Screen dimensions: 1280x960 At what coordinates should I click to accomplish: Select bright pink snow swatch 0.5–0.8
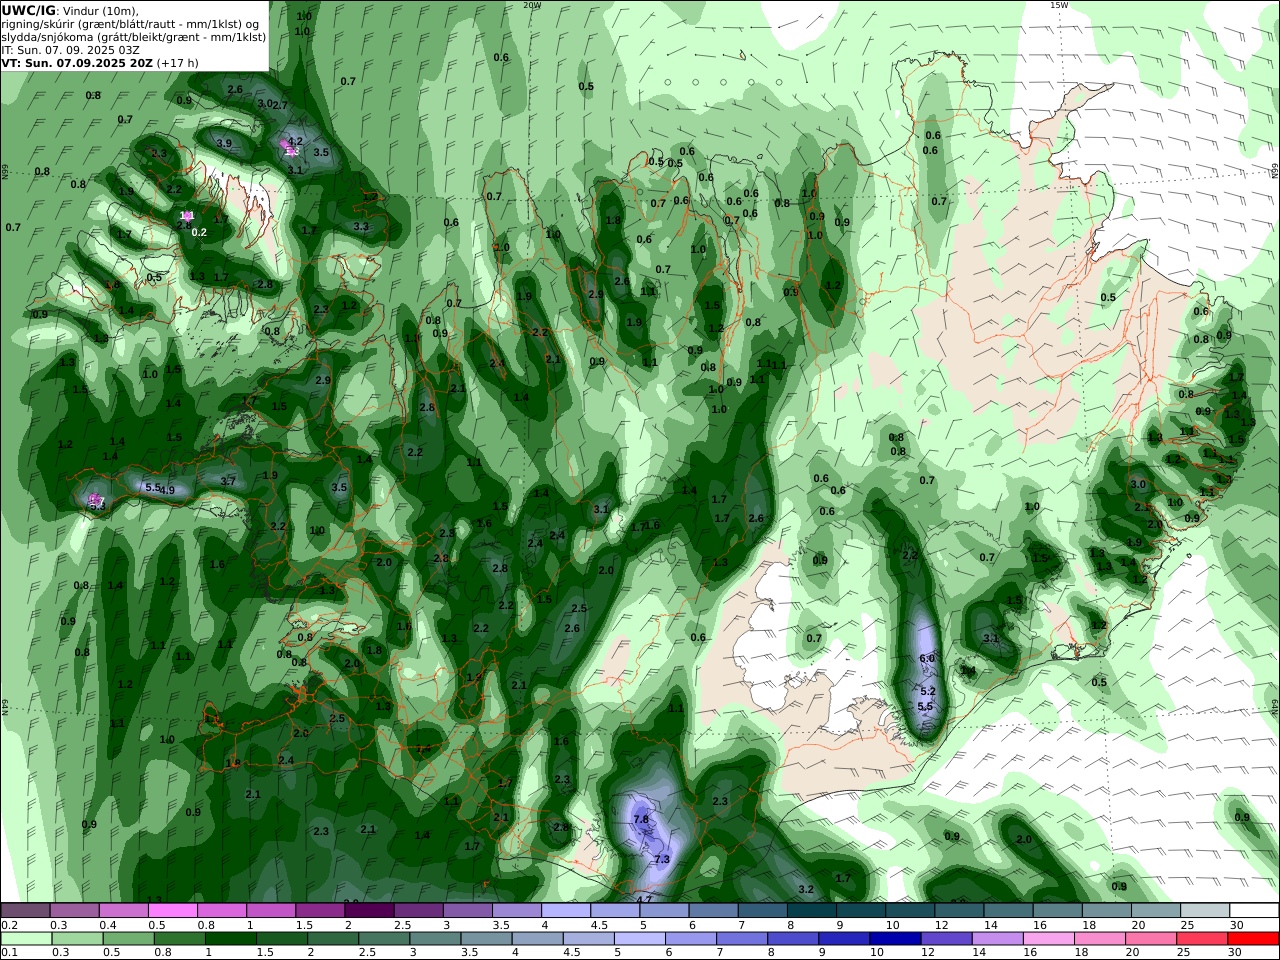[x=172, y=910]
